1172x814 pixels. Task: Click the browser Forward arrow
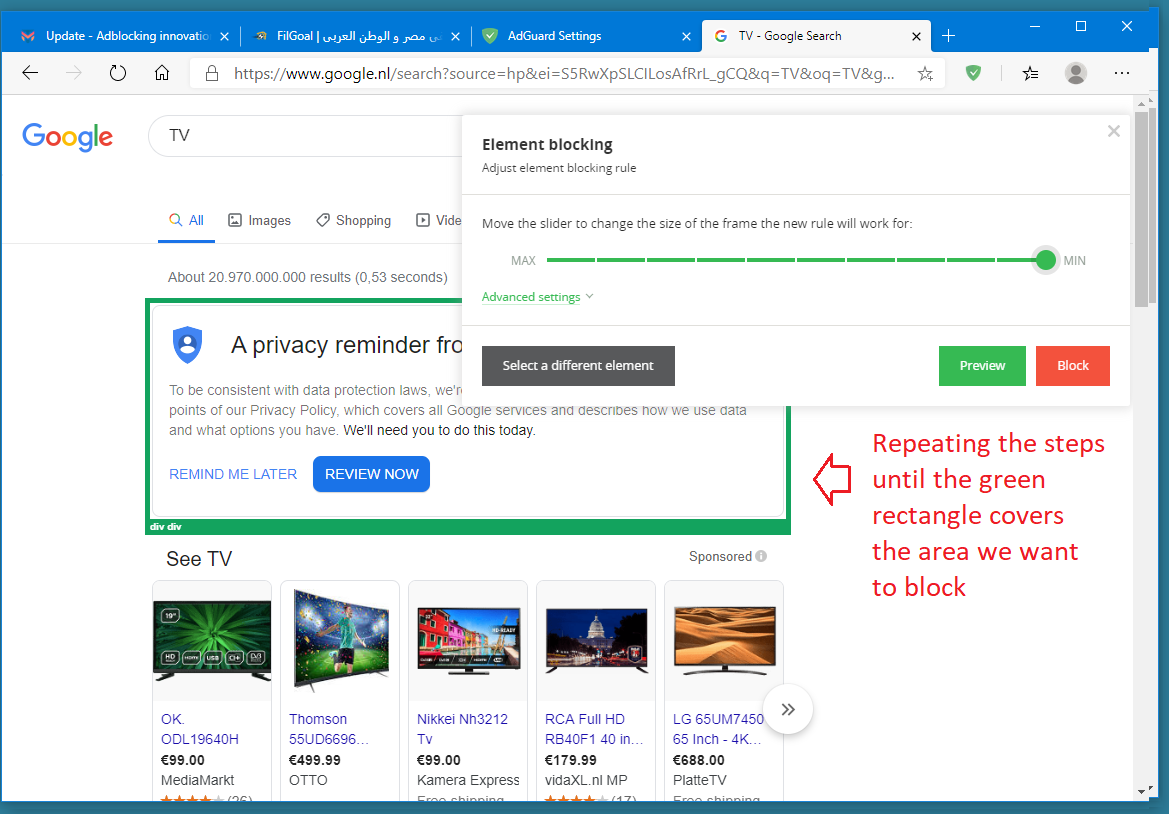click(x=73, y=73)
